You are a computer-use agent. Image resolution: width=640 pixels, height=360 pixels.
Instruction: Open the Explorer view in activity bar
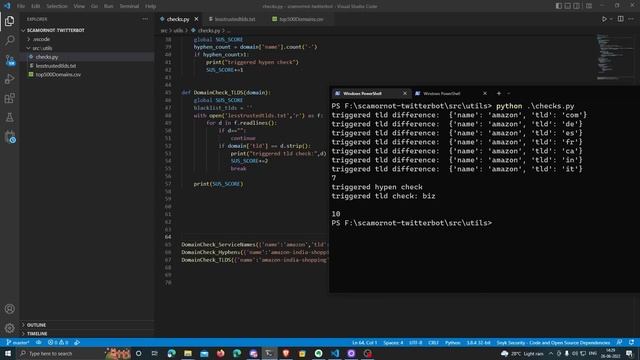click(x=9, y=21)
